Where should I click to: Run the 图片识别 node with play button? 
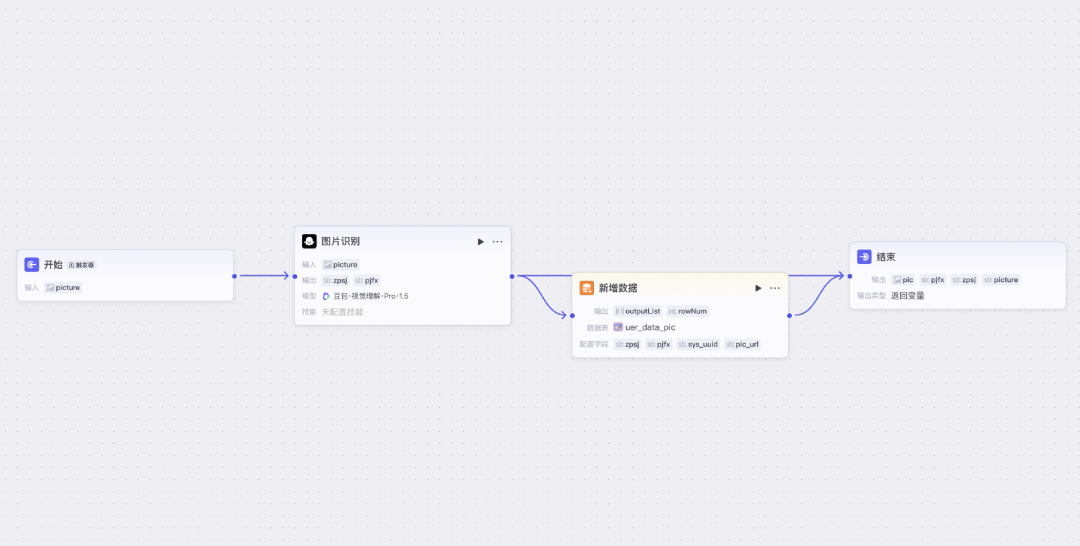click(481, 242)
